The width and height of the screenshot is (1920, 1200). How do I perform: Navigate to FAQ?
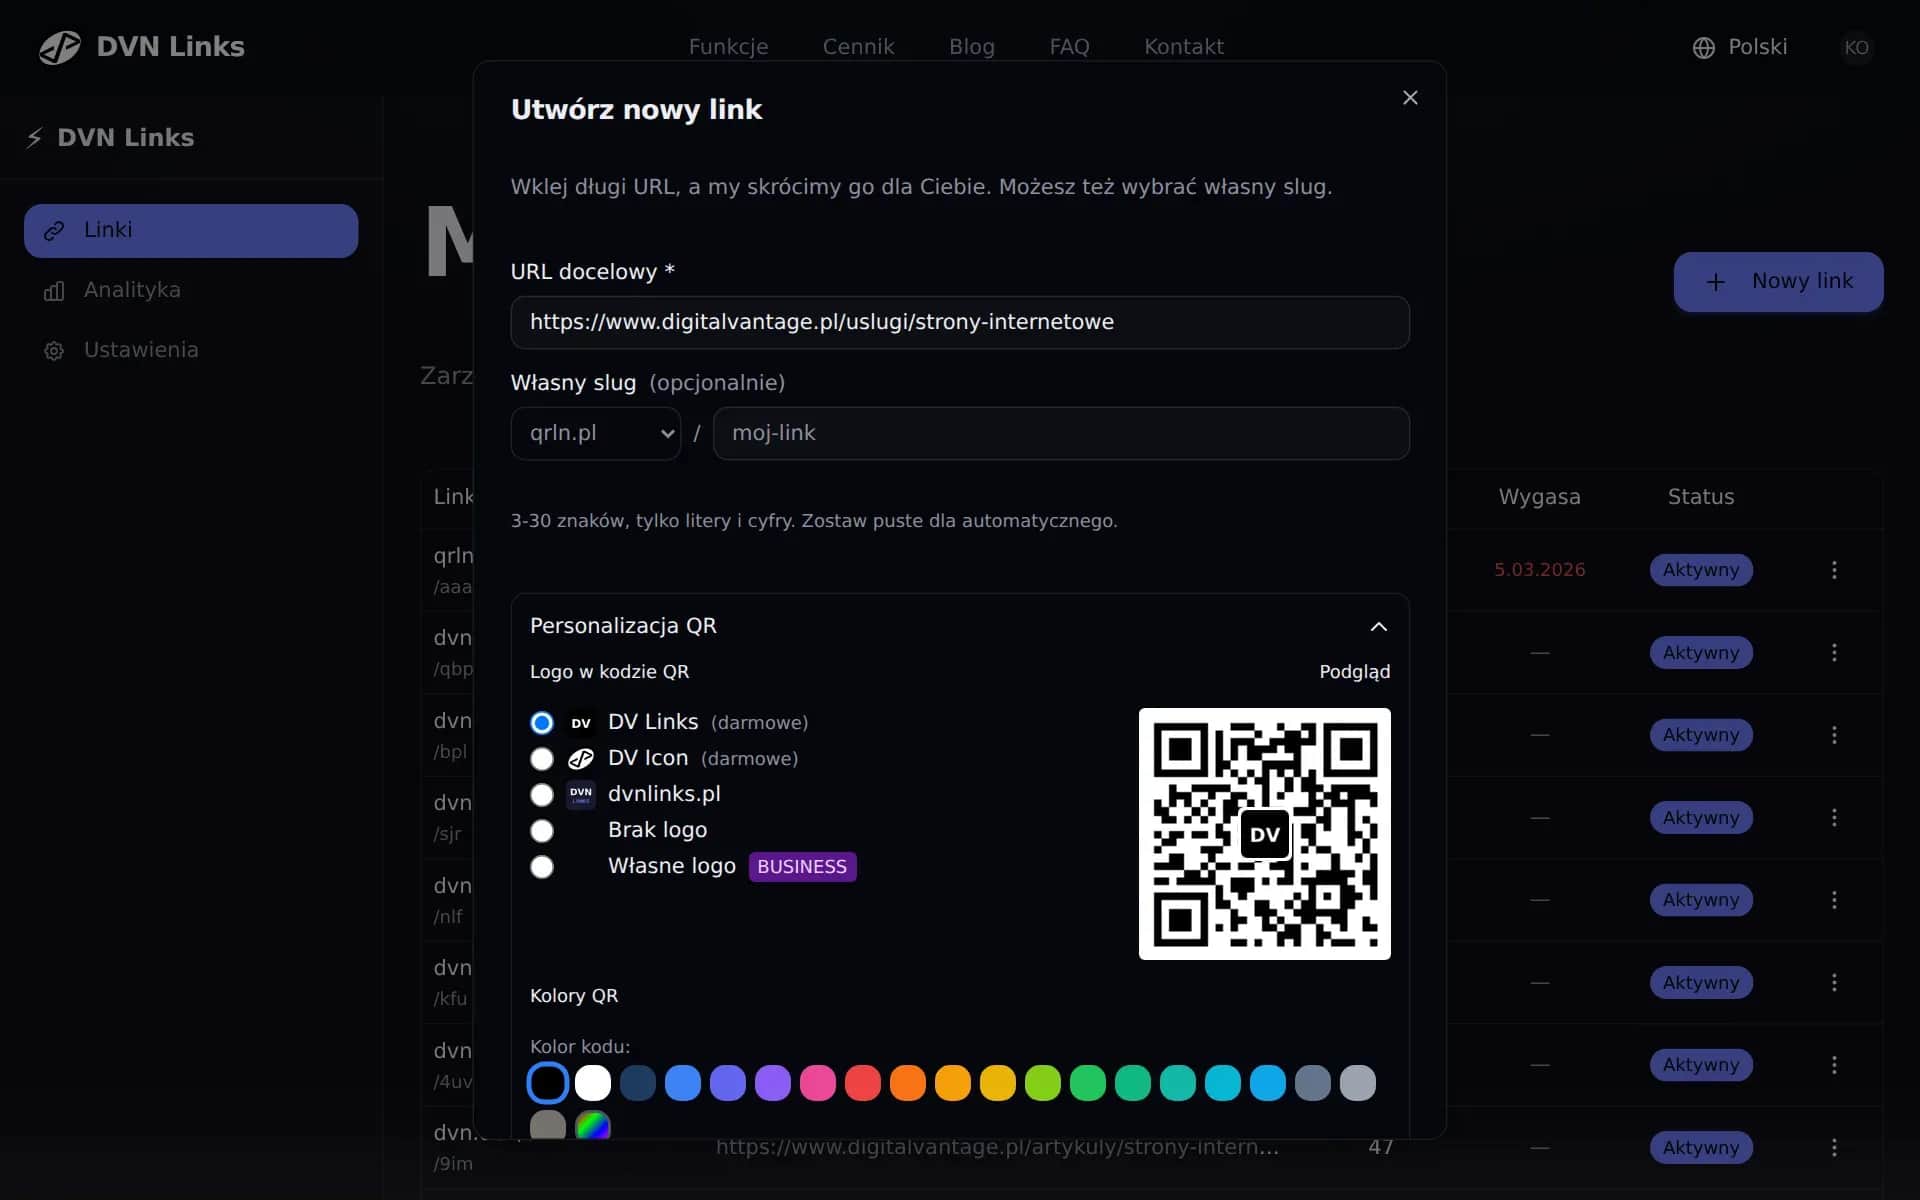point(1069,47)
